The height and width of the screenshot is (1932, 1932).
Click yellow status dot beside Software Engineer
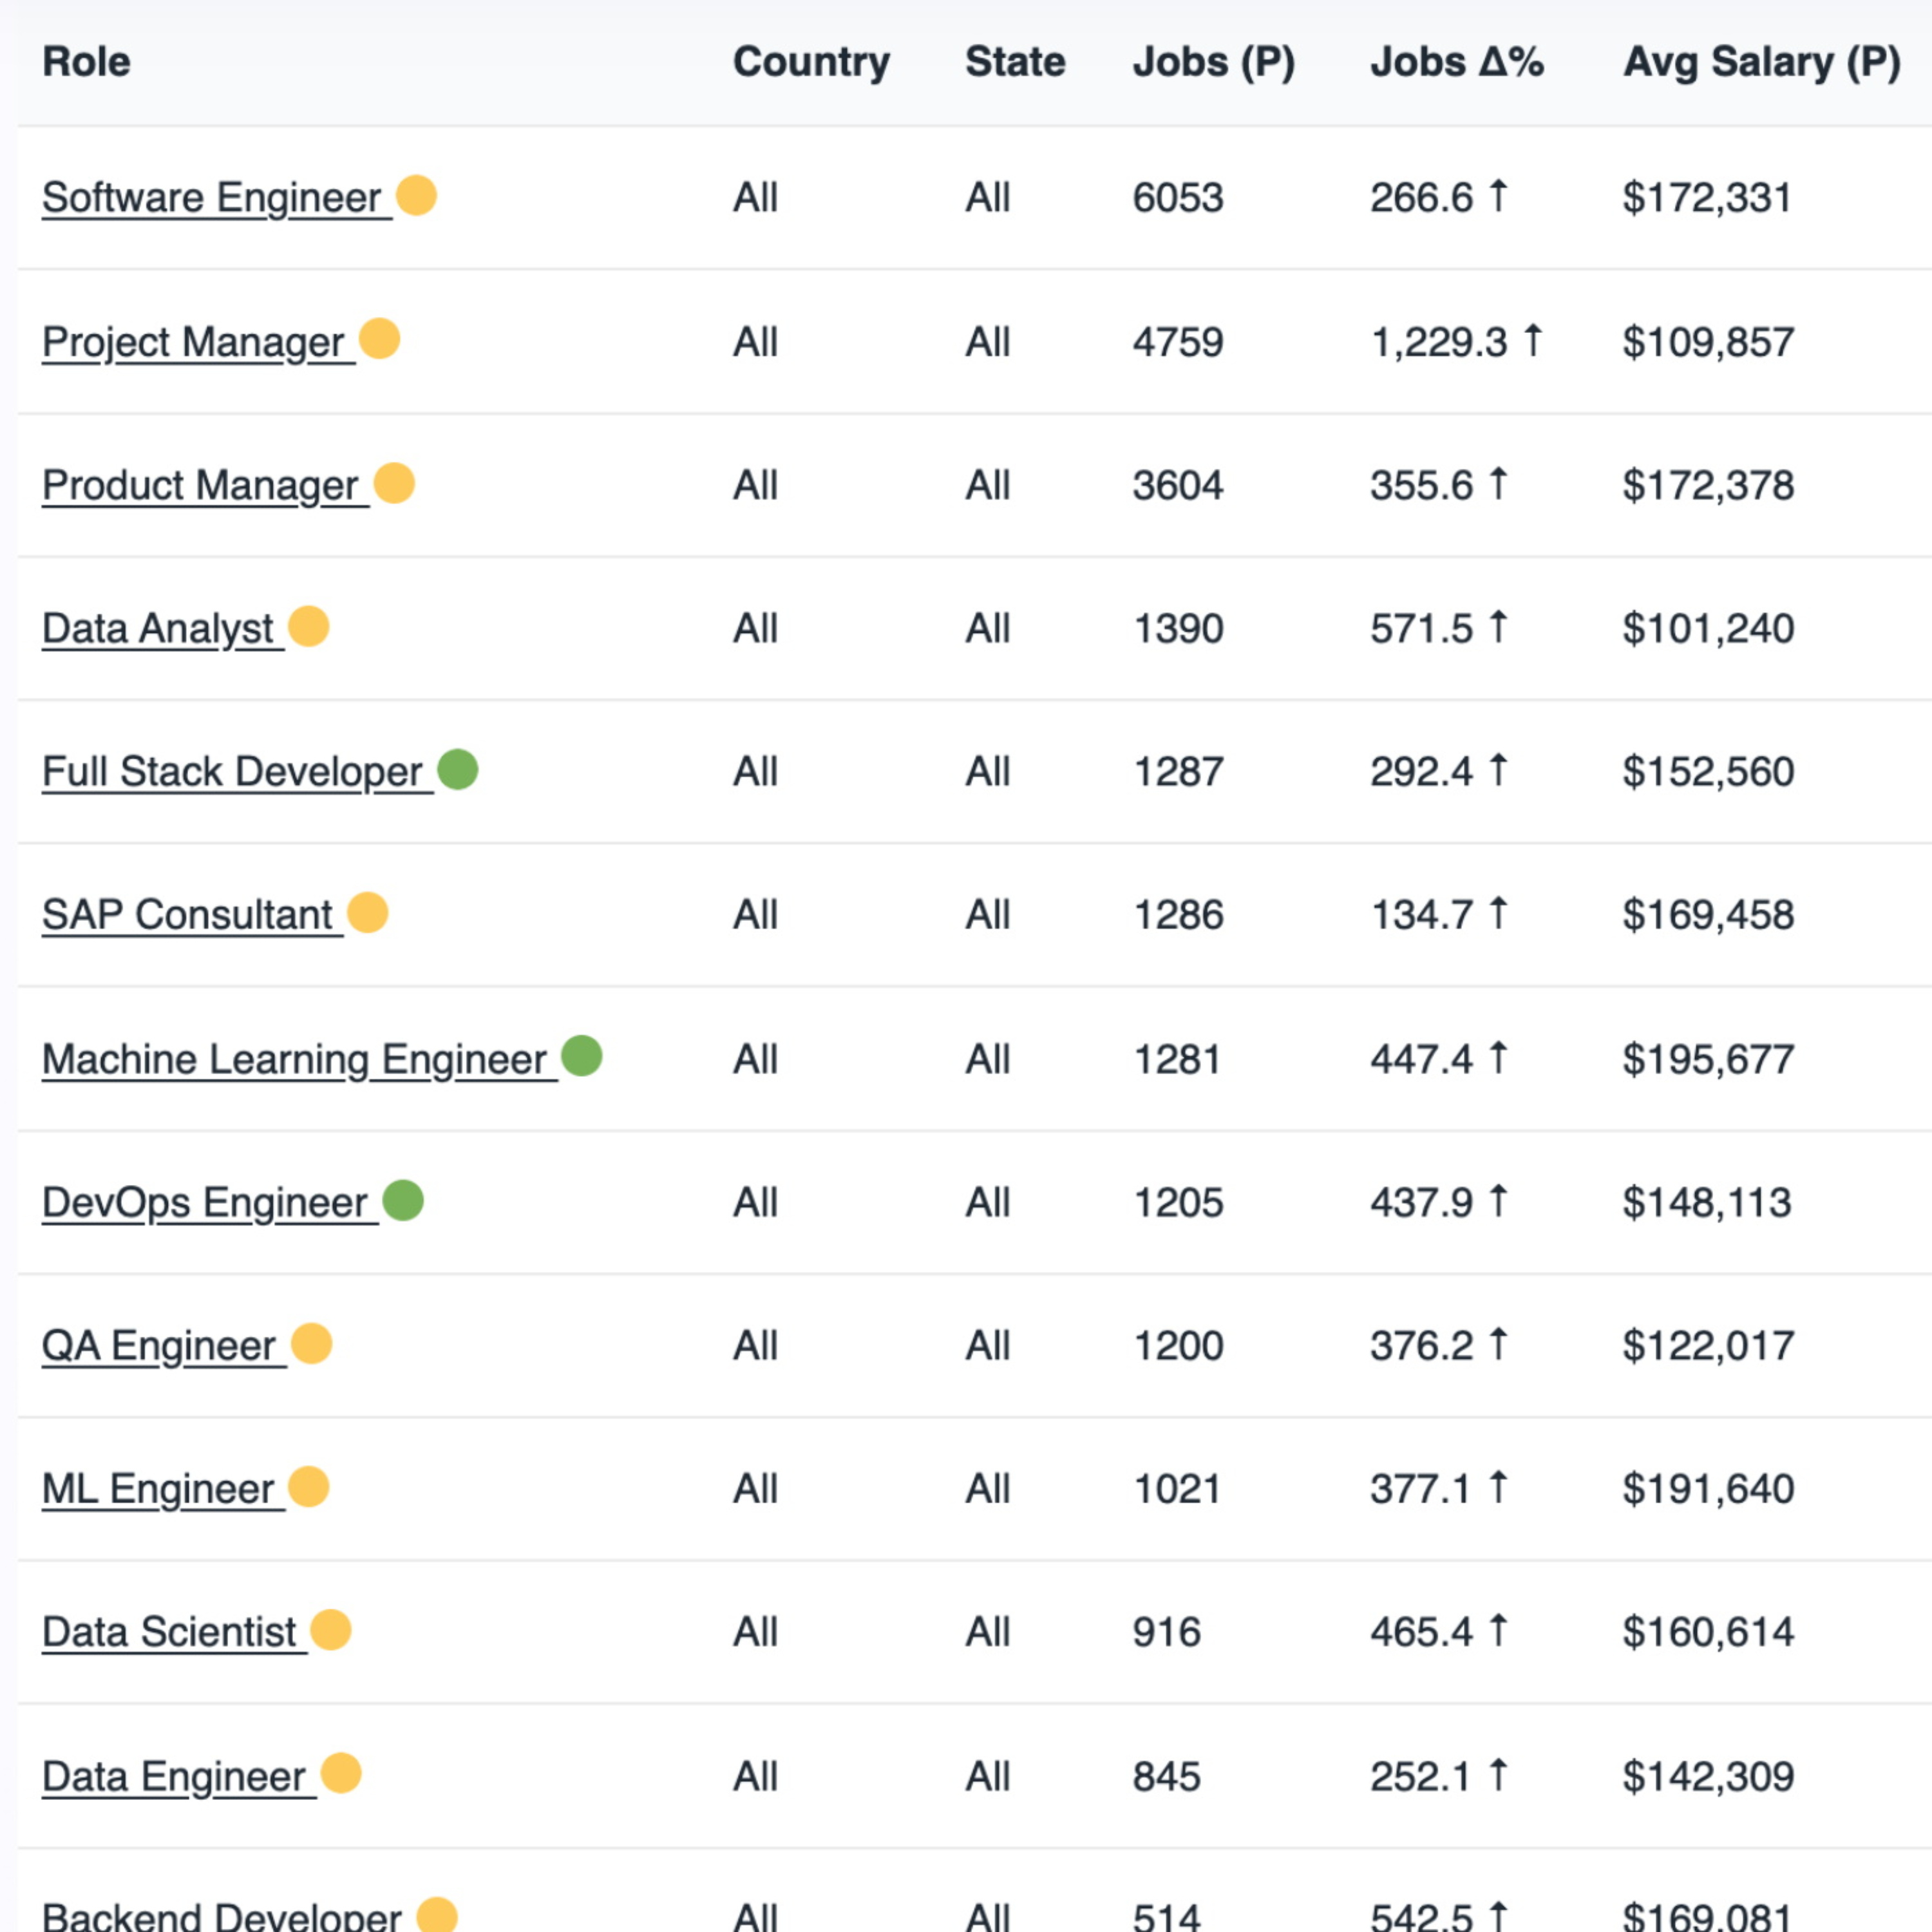pyautogui.click(x=416, y=195)
